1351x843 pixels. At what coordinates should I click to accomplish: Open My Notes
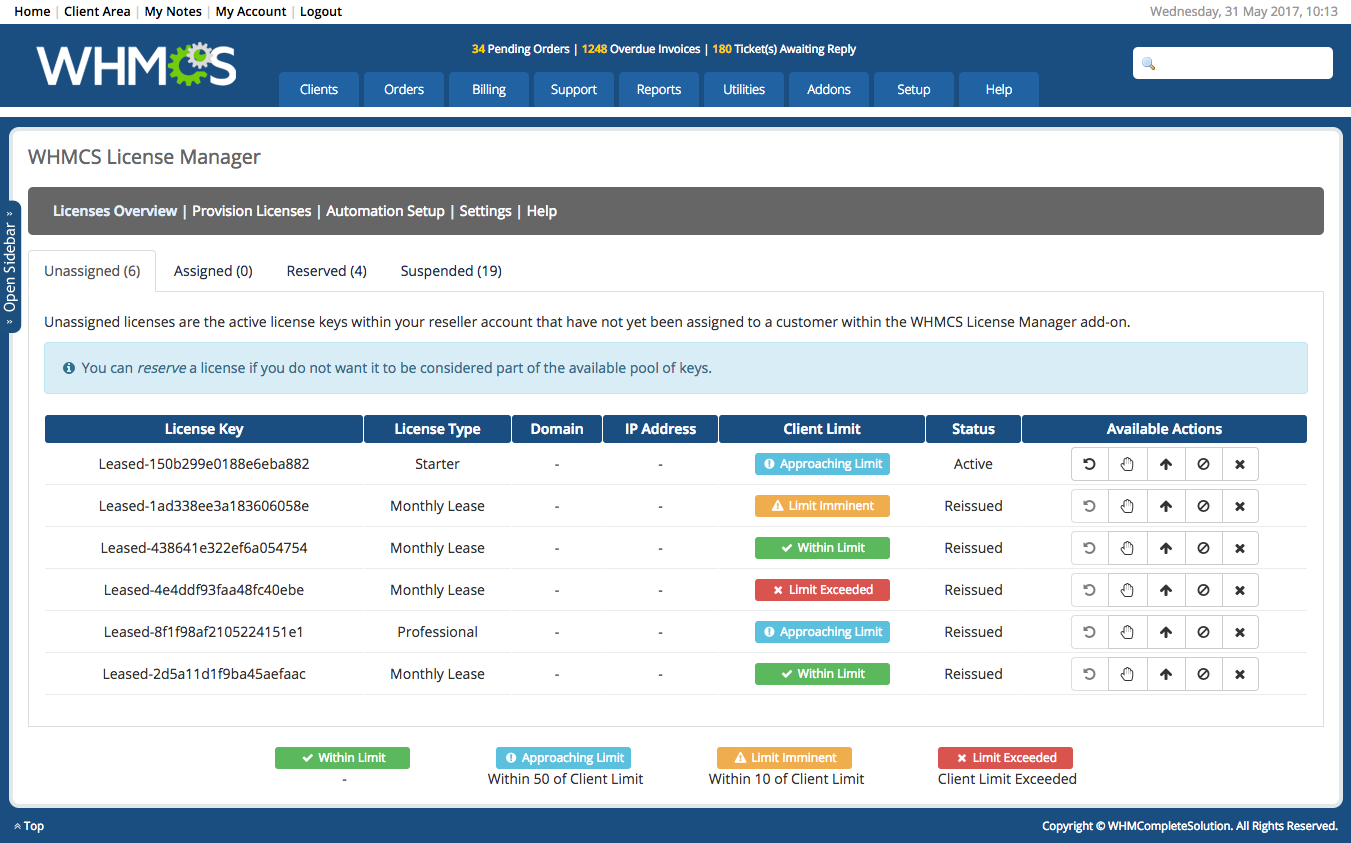click(173, 12)
